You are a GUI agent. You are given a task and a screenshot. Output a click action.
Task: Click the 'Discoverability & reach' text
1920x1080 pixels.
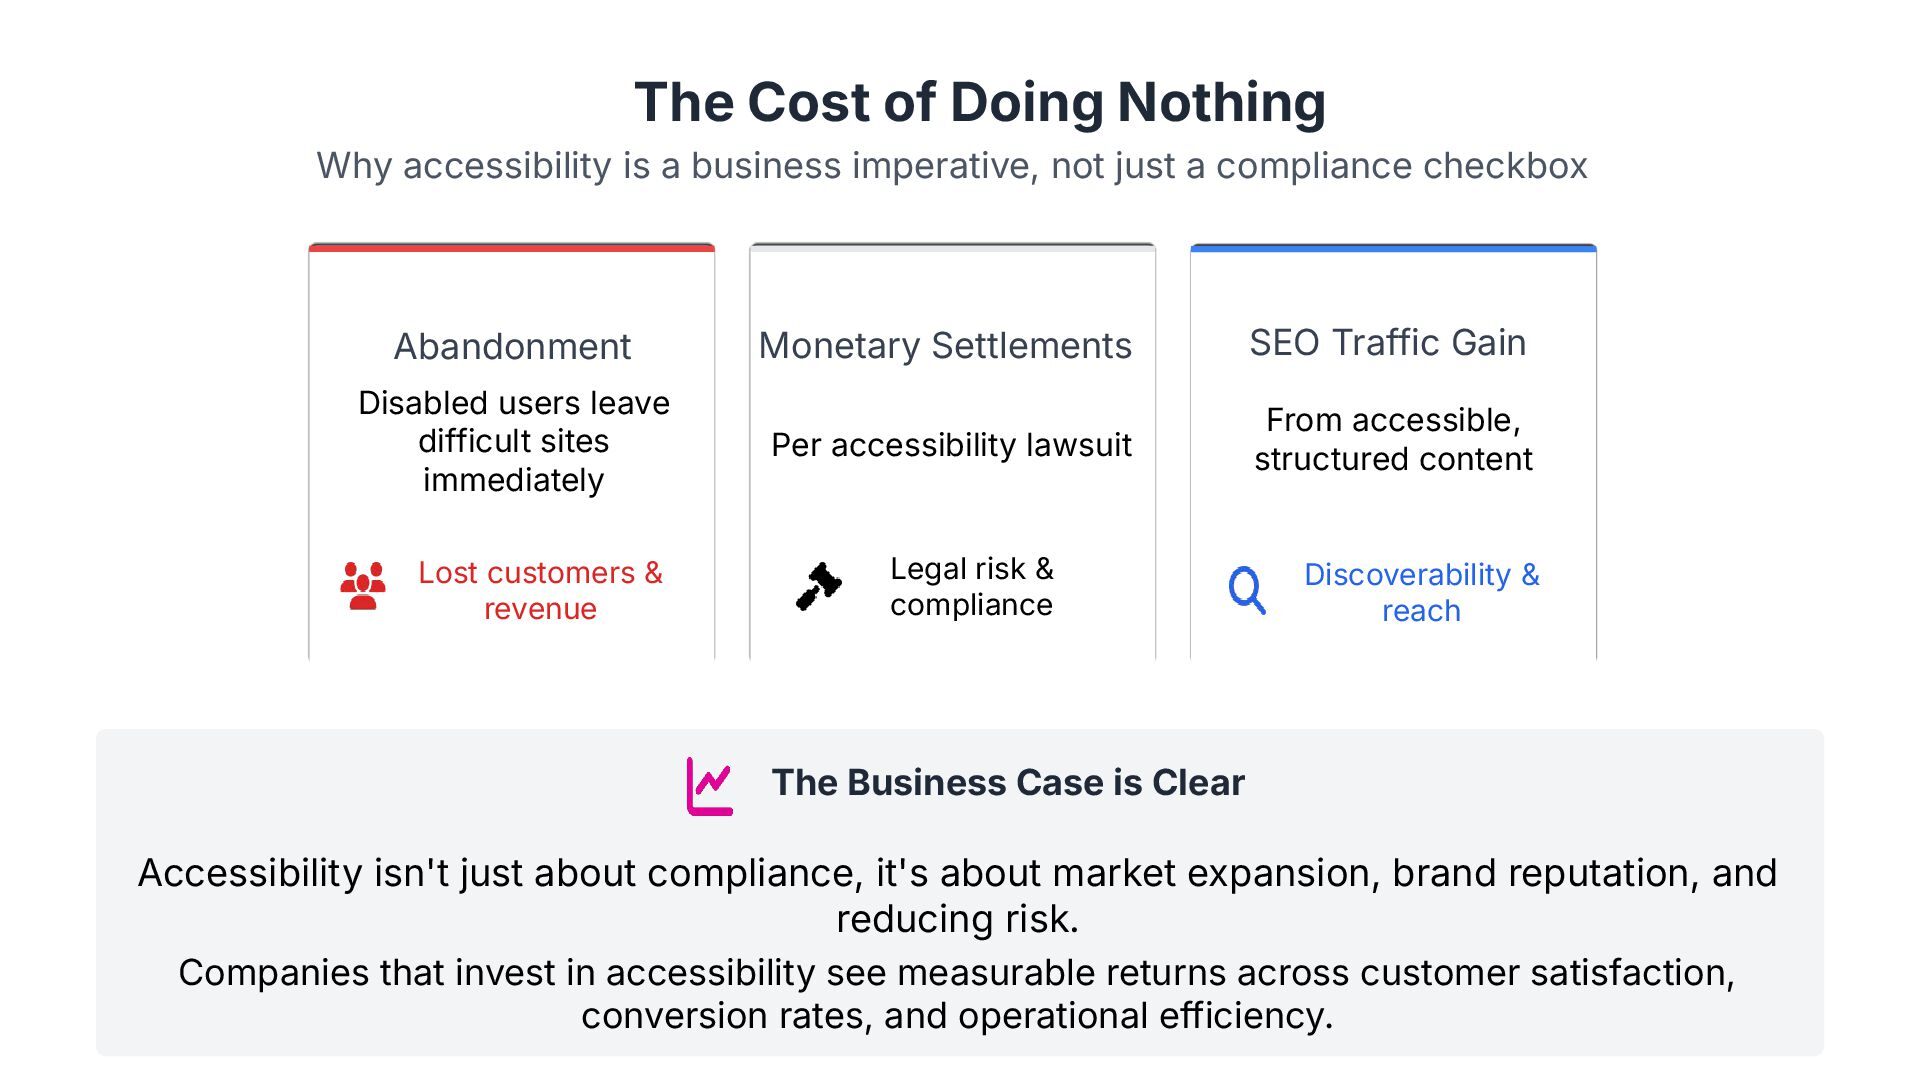pos(1421,592)
